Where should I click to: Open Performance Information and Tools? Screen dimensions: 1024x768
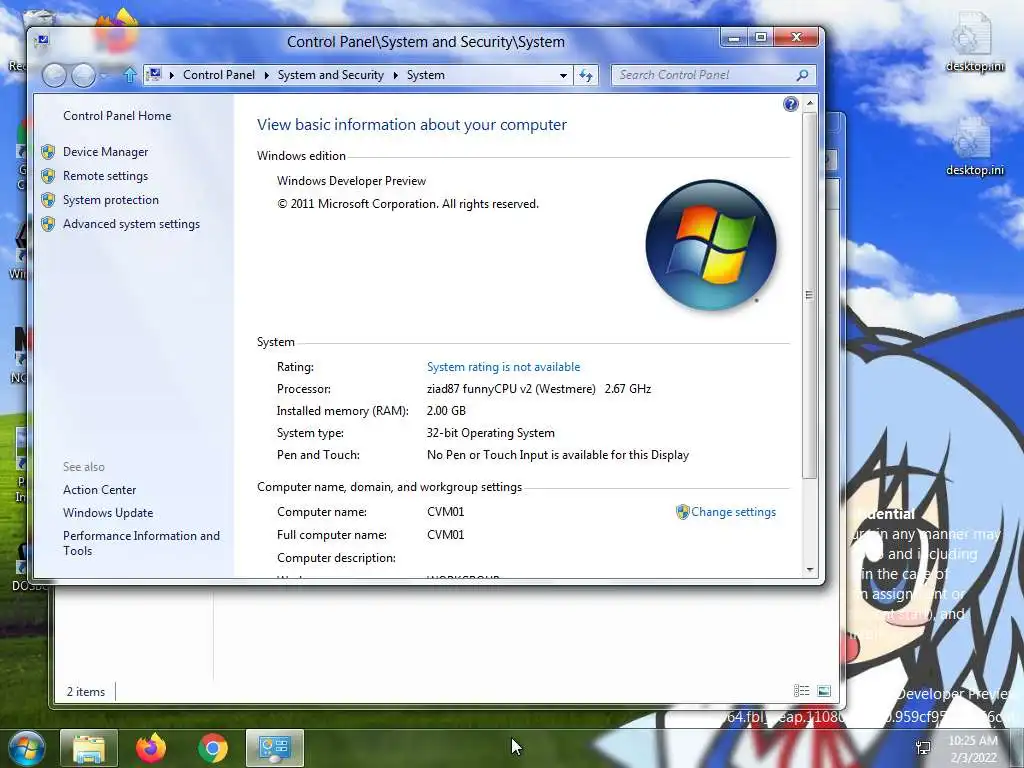tap(141, 543)
